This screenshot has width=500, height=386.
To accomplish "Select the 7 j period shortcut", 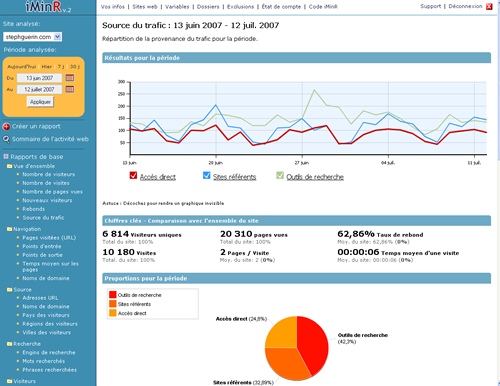I will (x=61, y=67).
